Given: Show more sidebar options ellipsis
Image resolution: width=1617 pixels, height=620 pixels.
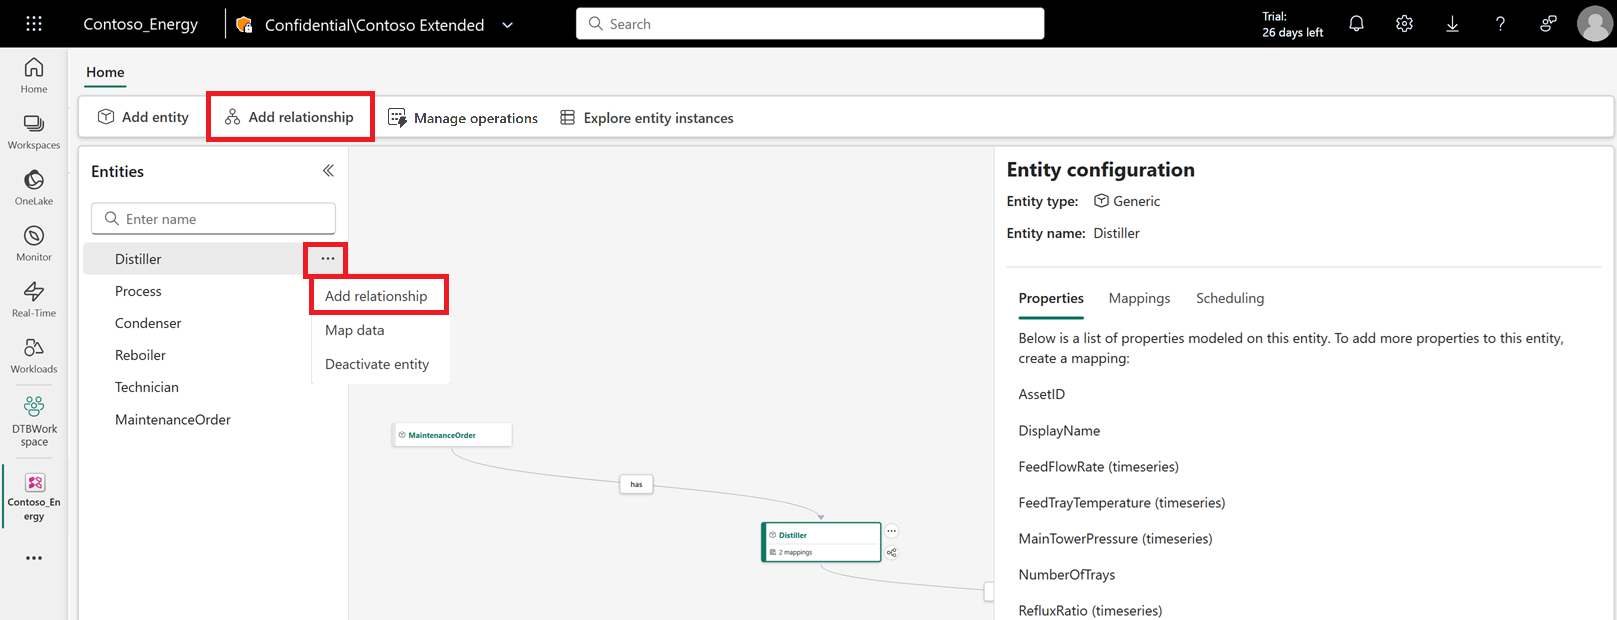Looking at the screenshot, I should pos(34,558).
